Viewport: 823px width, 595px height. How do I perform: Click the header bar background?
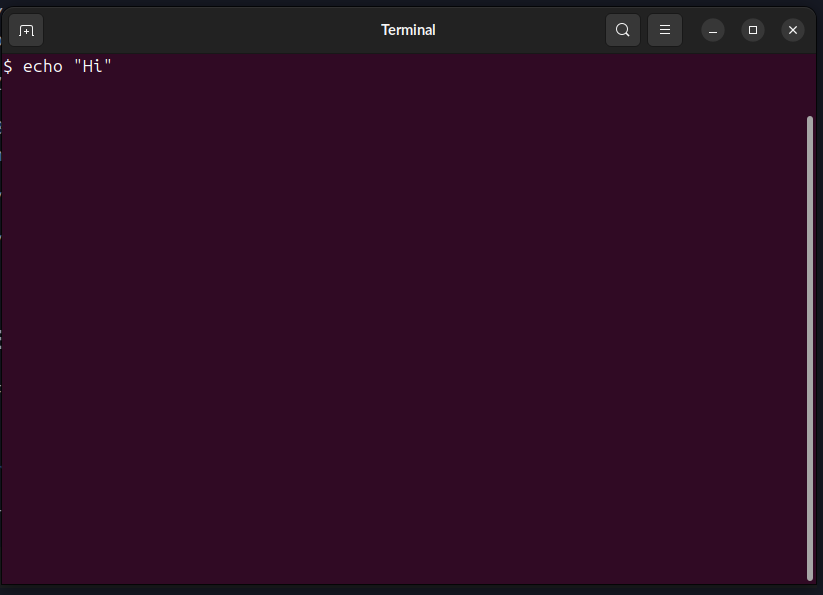click(300, 29)
